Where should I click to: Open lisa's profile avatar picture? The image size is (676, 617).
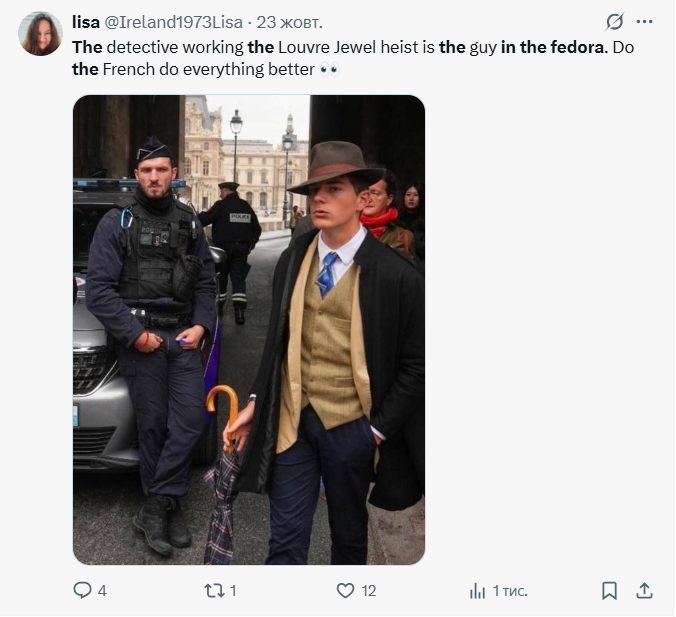coord(40,34)
